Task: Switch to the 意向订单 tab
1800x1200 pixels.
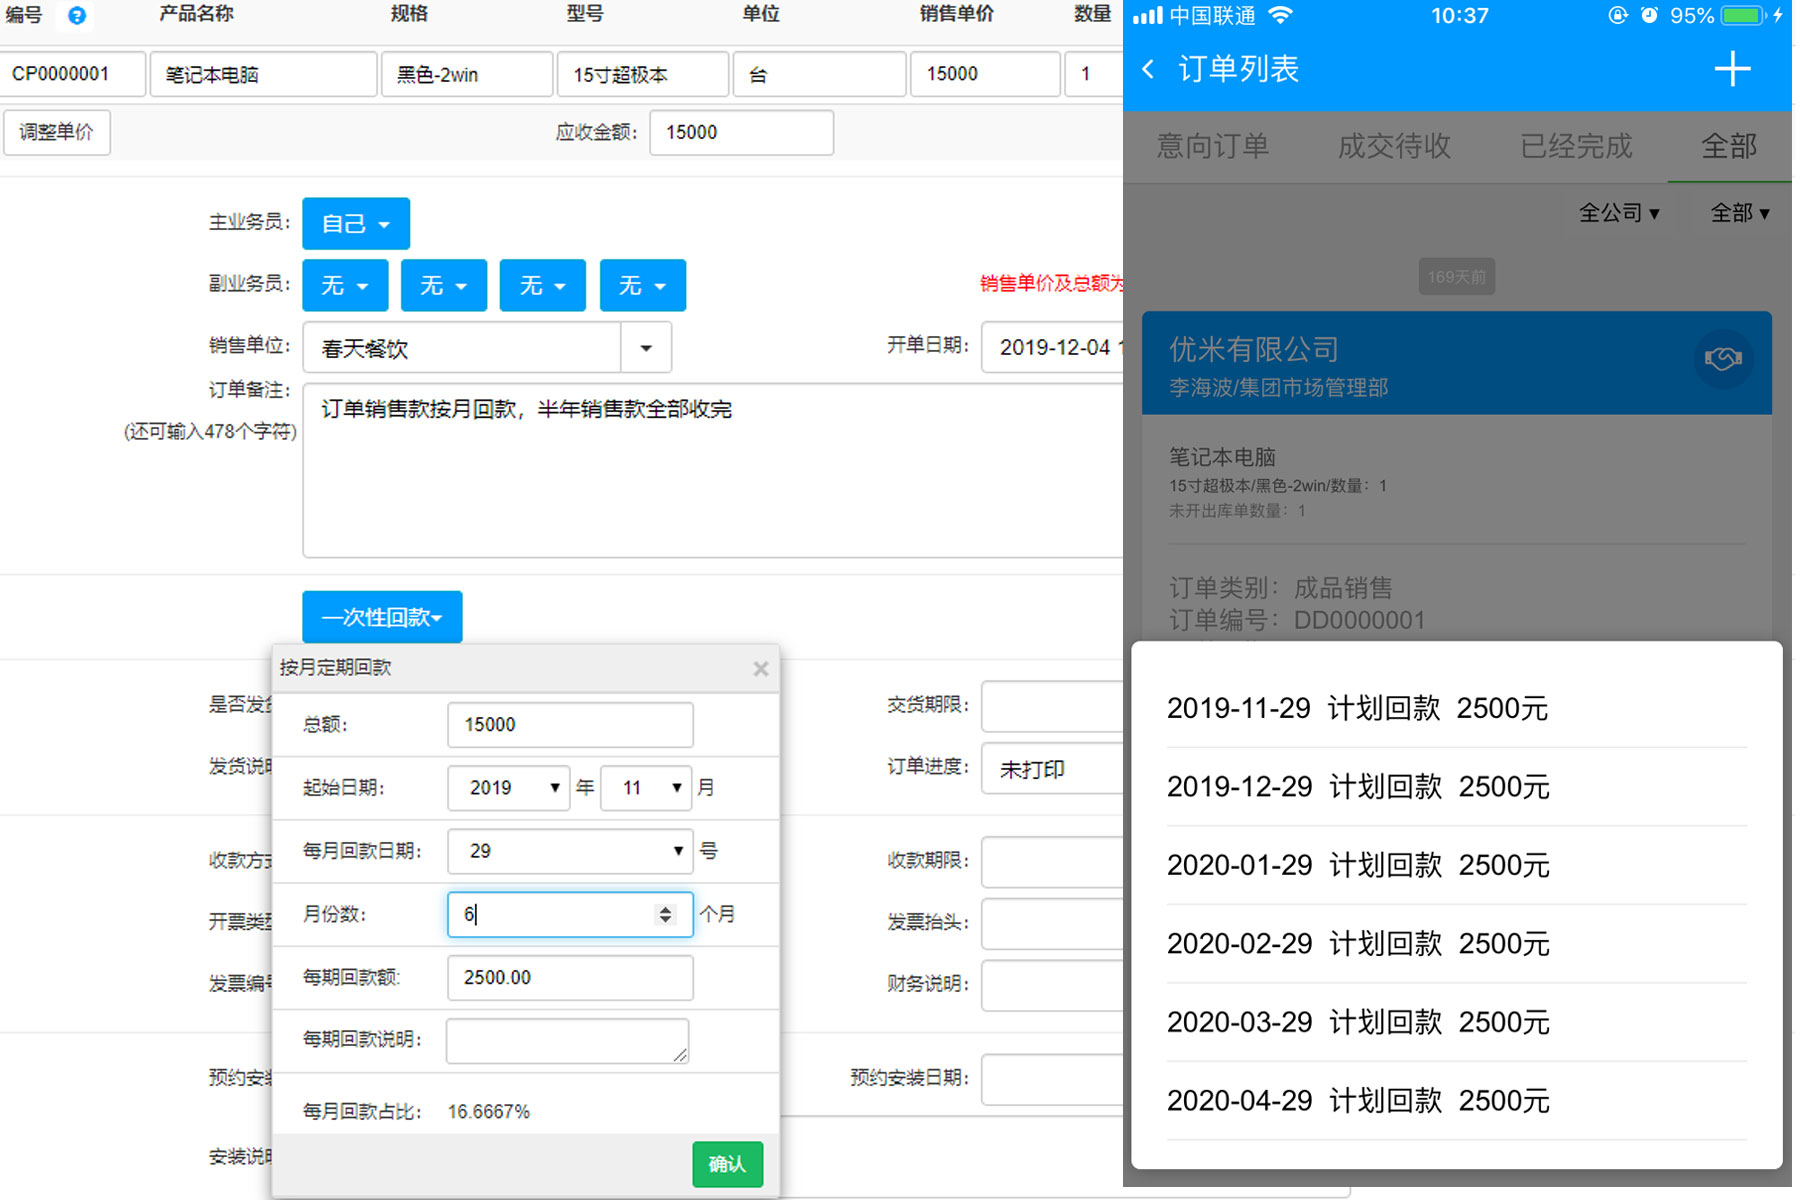Action: coord(1212,146)
